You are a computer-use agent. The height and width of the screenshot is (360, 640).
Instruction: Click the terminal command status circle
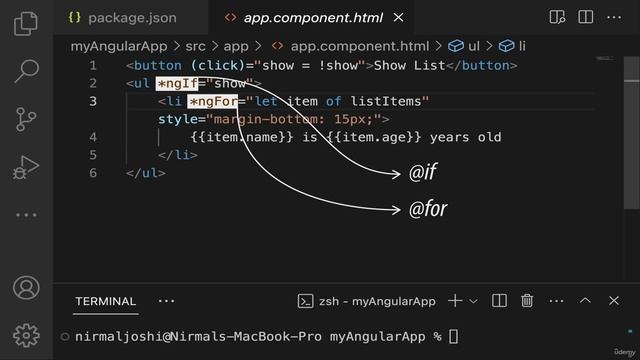pyautogui.click(x=64, y=337)
